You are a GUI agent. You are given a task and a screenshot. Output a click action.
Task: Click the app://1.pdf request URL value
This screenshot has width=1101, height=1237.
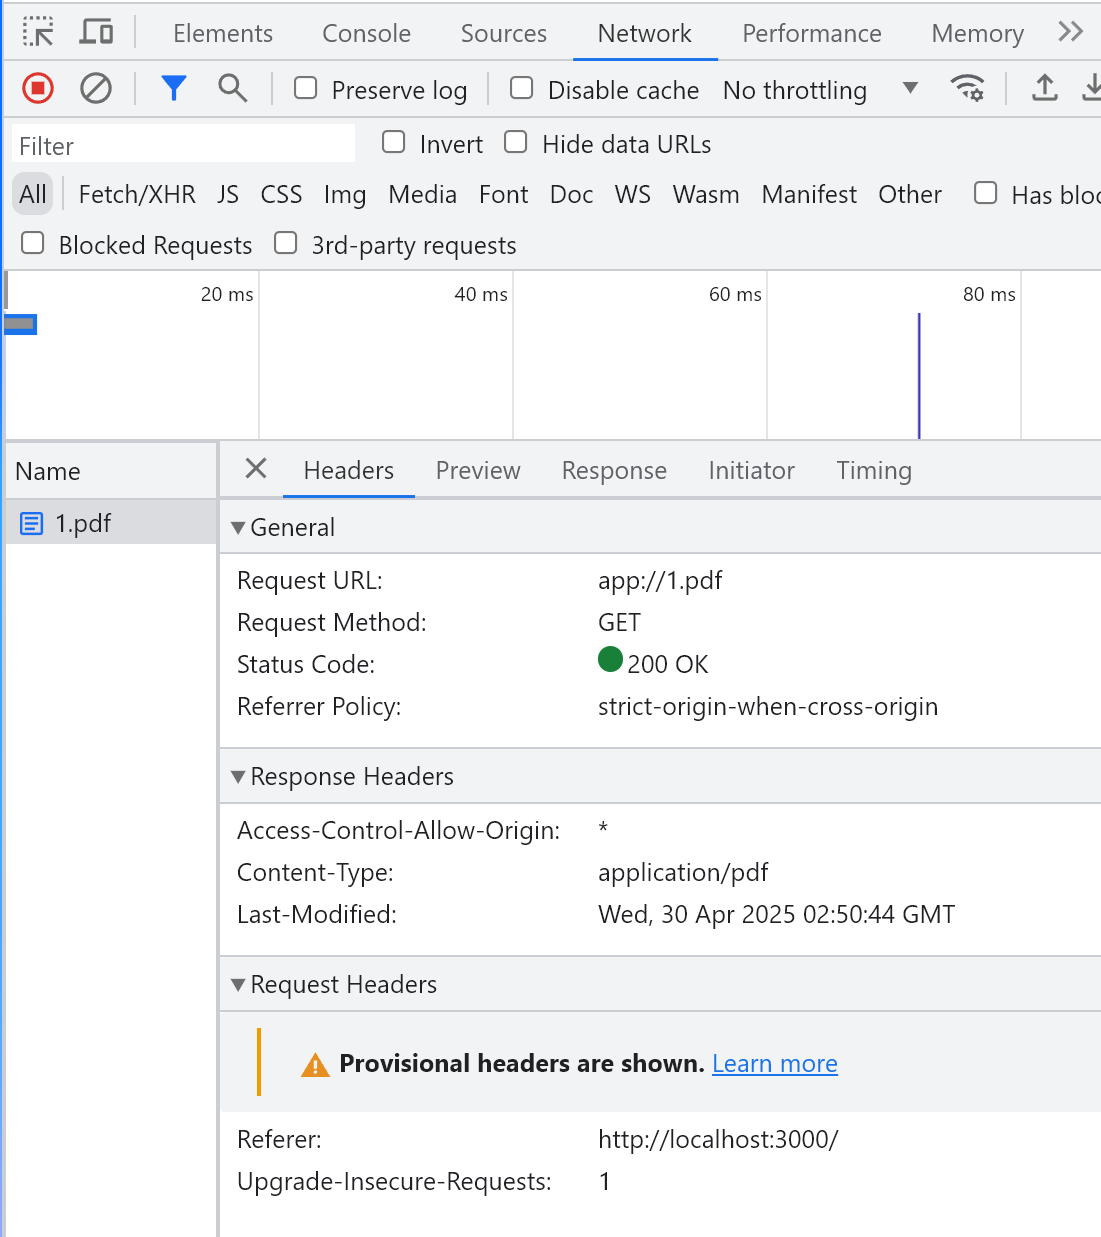(660, 580)
